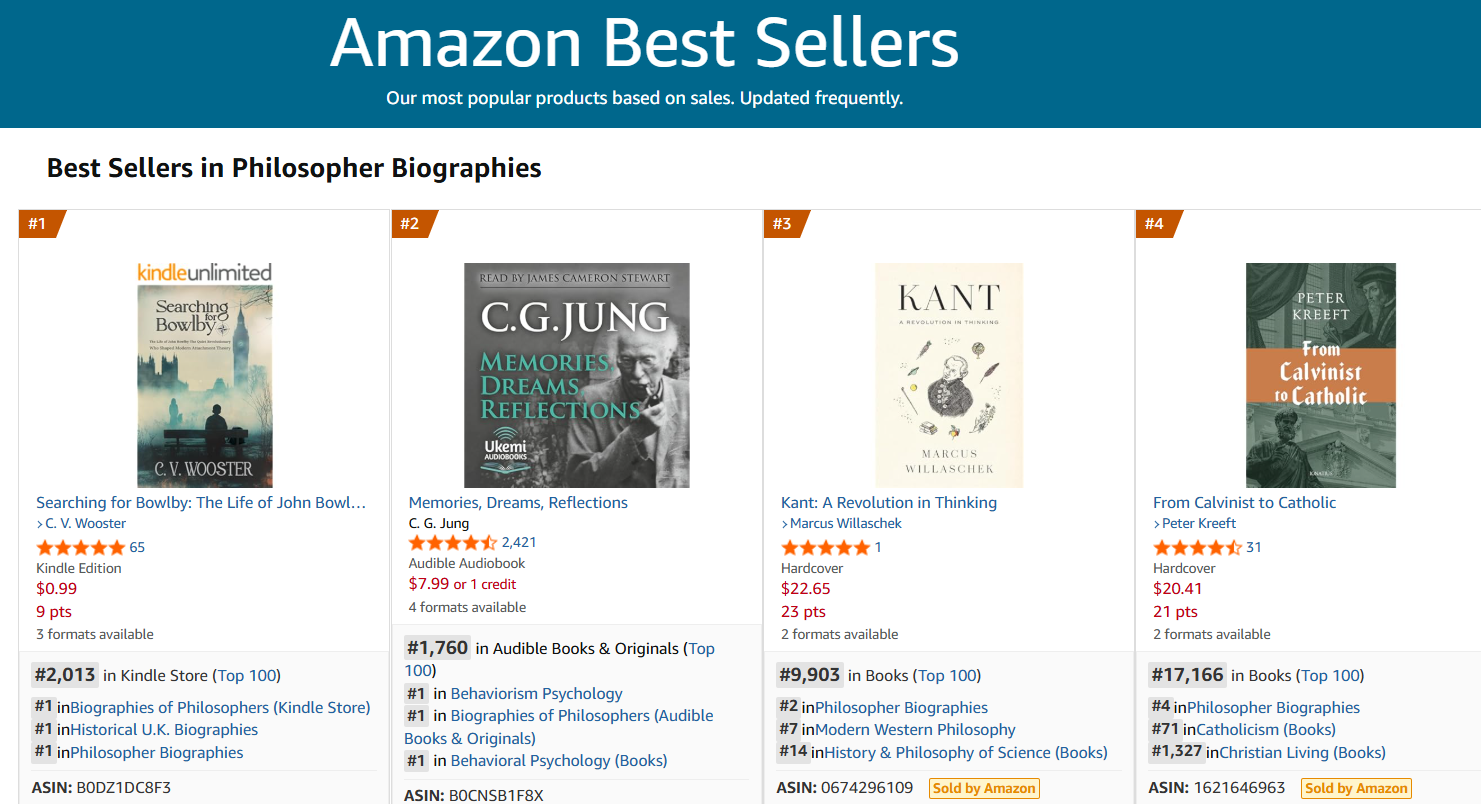
Task: Open the Catholicism (Books) category link
Action: point(1266,730)
